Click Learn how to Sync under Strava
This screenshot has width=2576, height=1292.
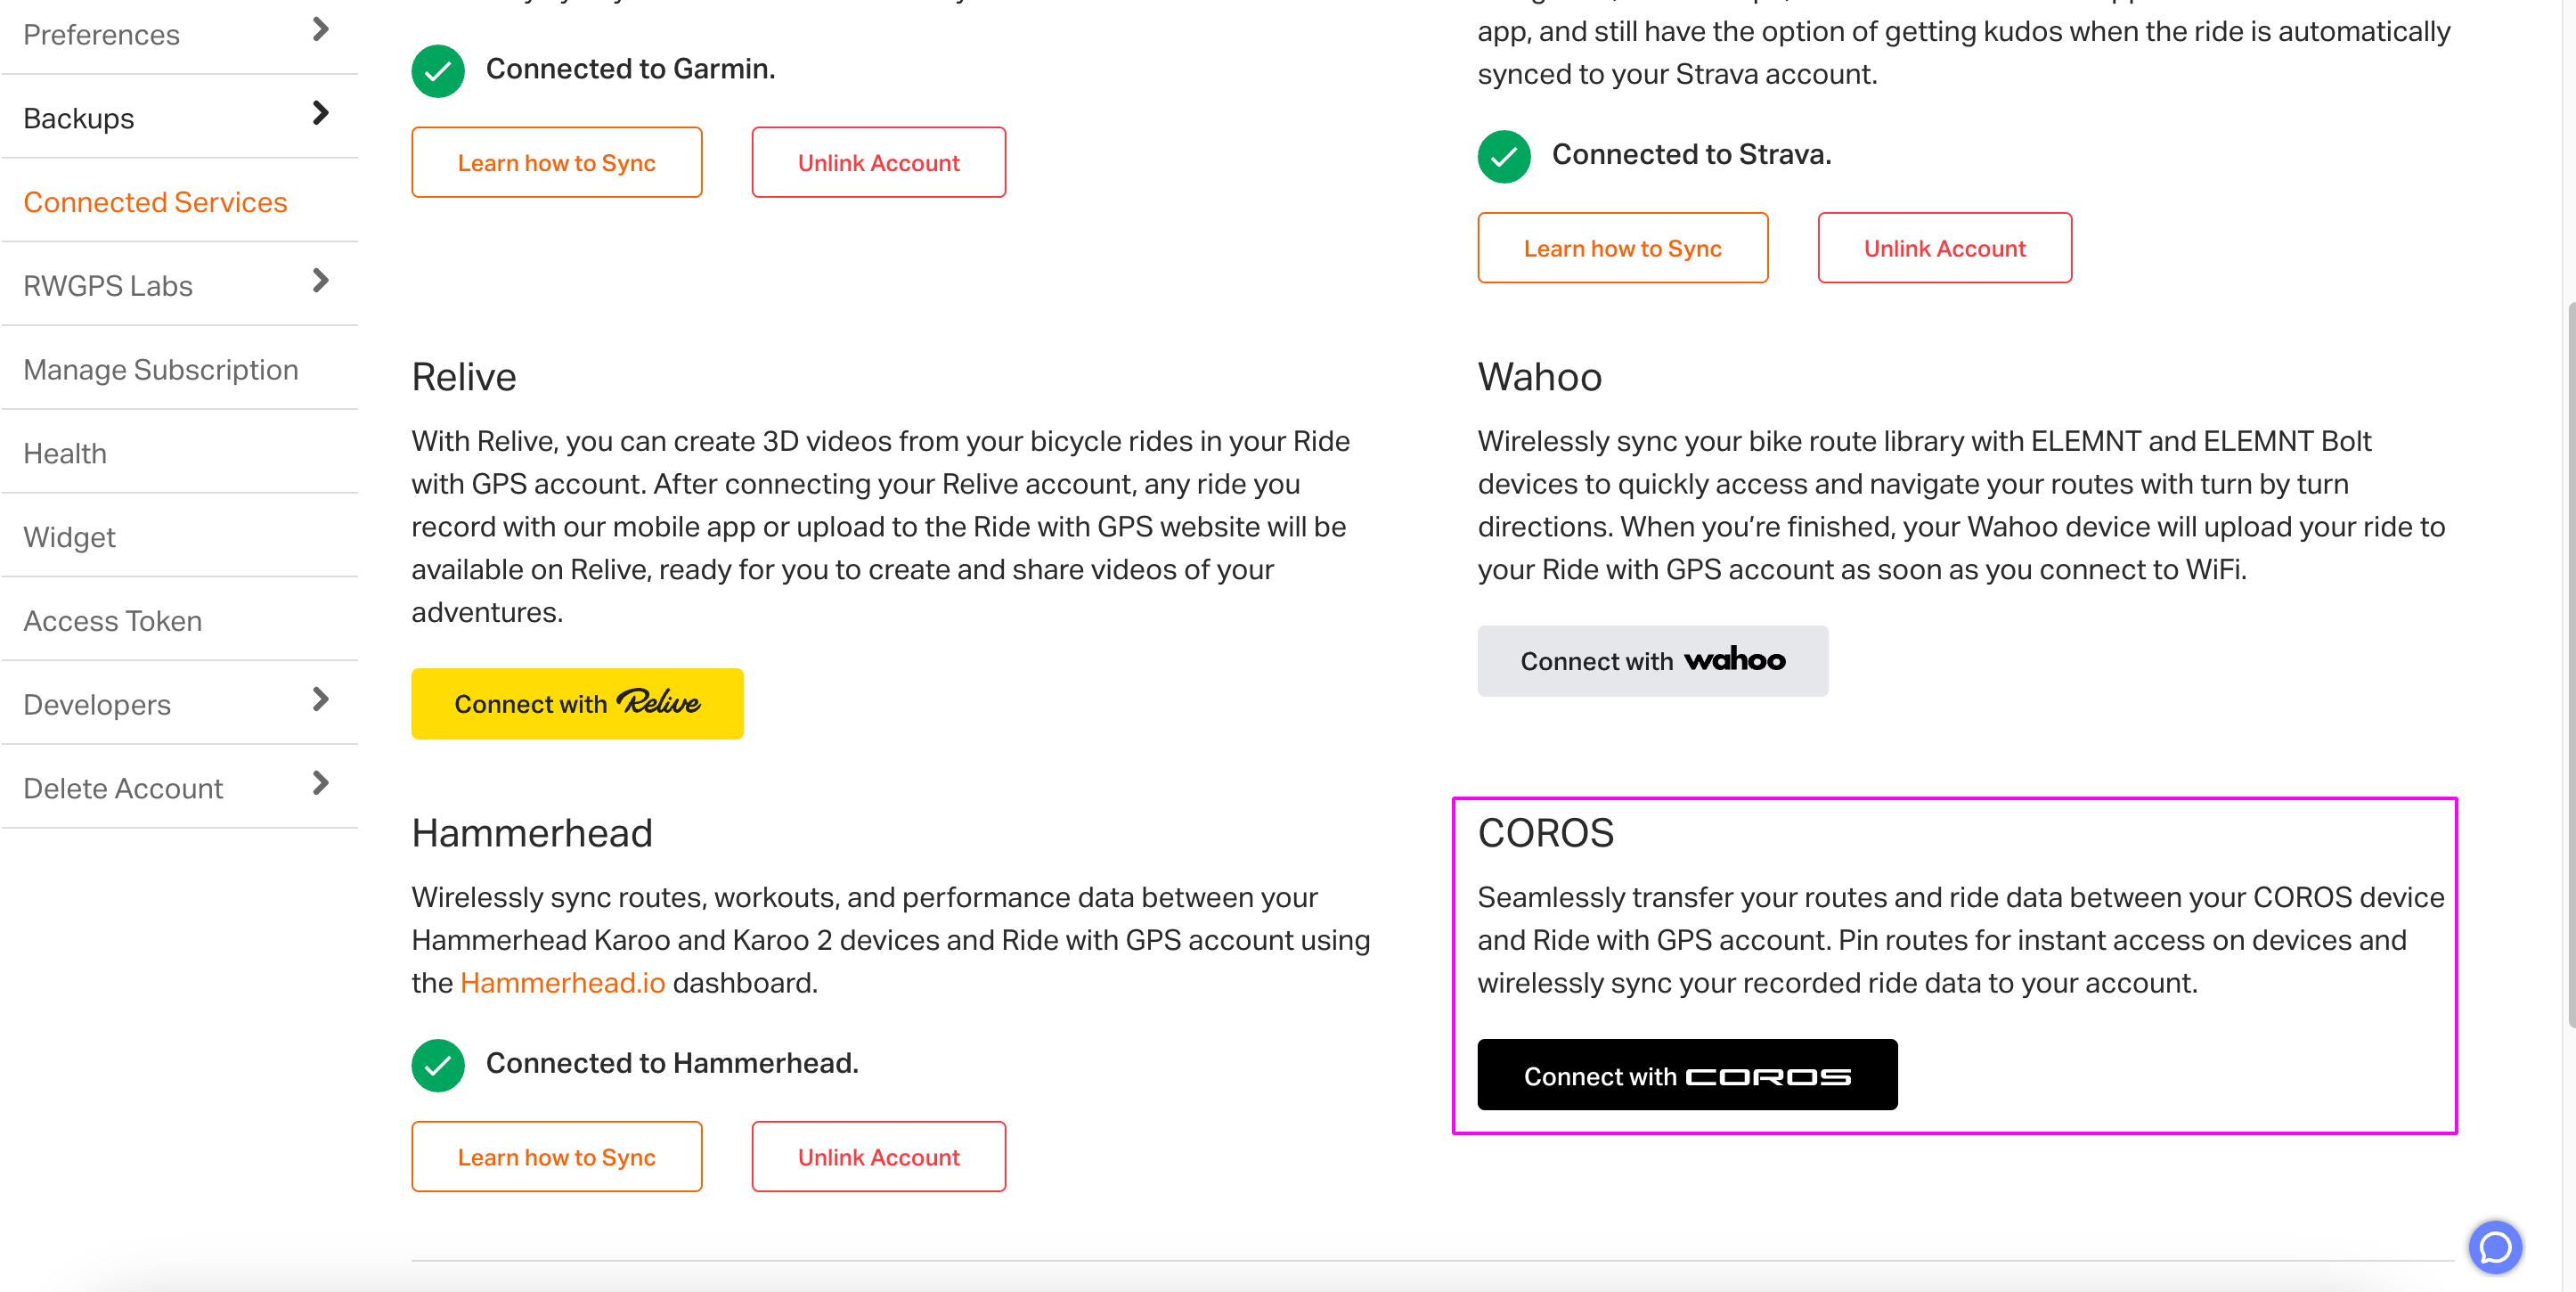(1622, 248)
